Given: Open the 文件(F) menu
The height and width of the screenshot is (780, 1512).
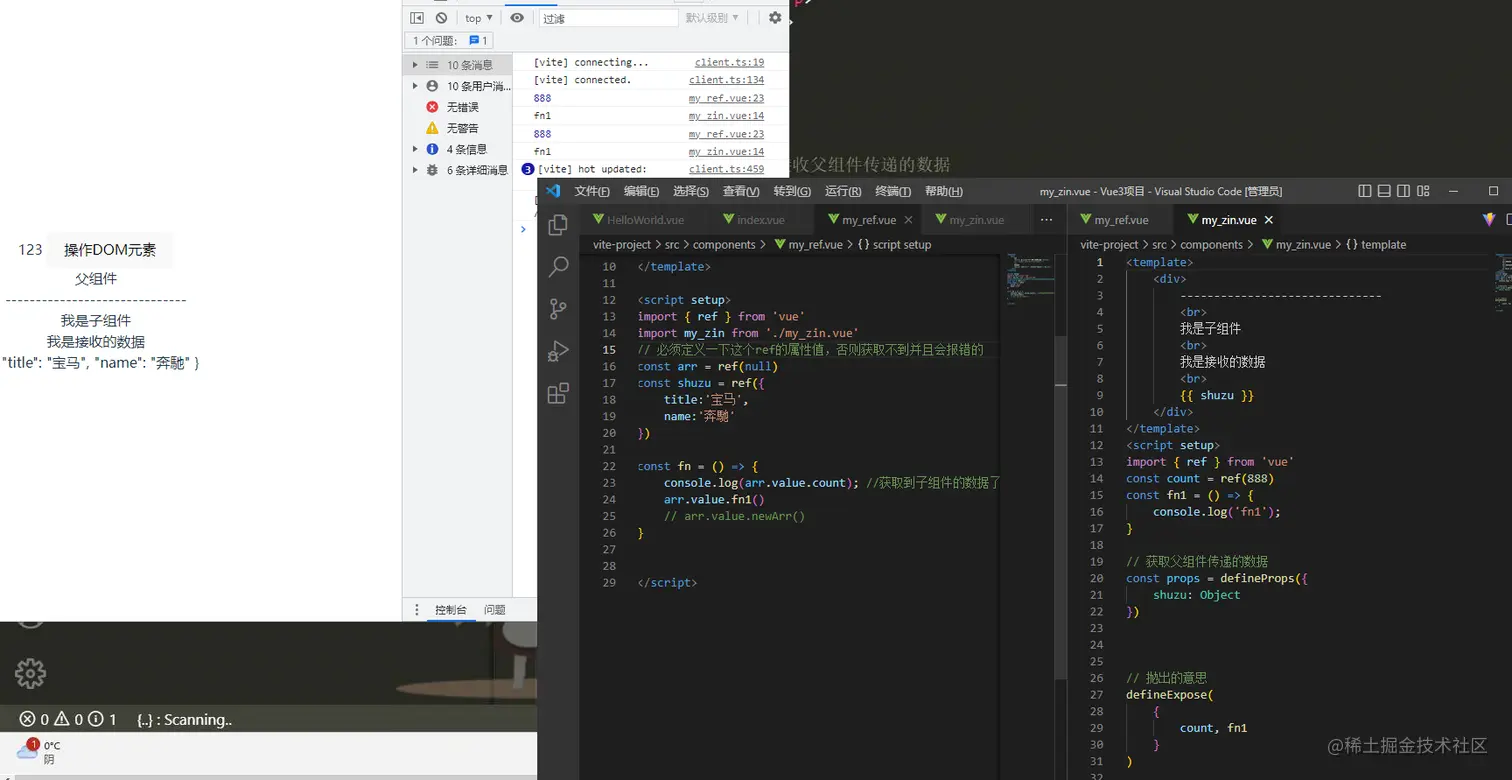Looking at the screenshot, I should 592,191.
